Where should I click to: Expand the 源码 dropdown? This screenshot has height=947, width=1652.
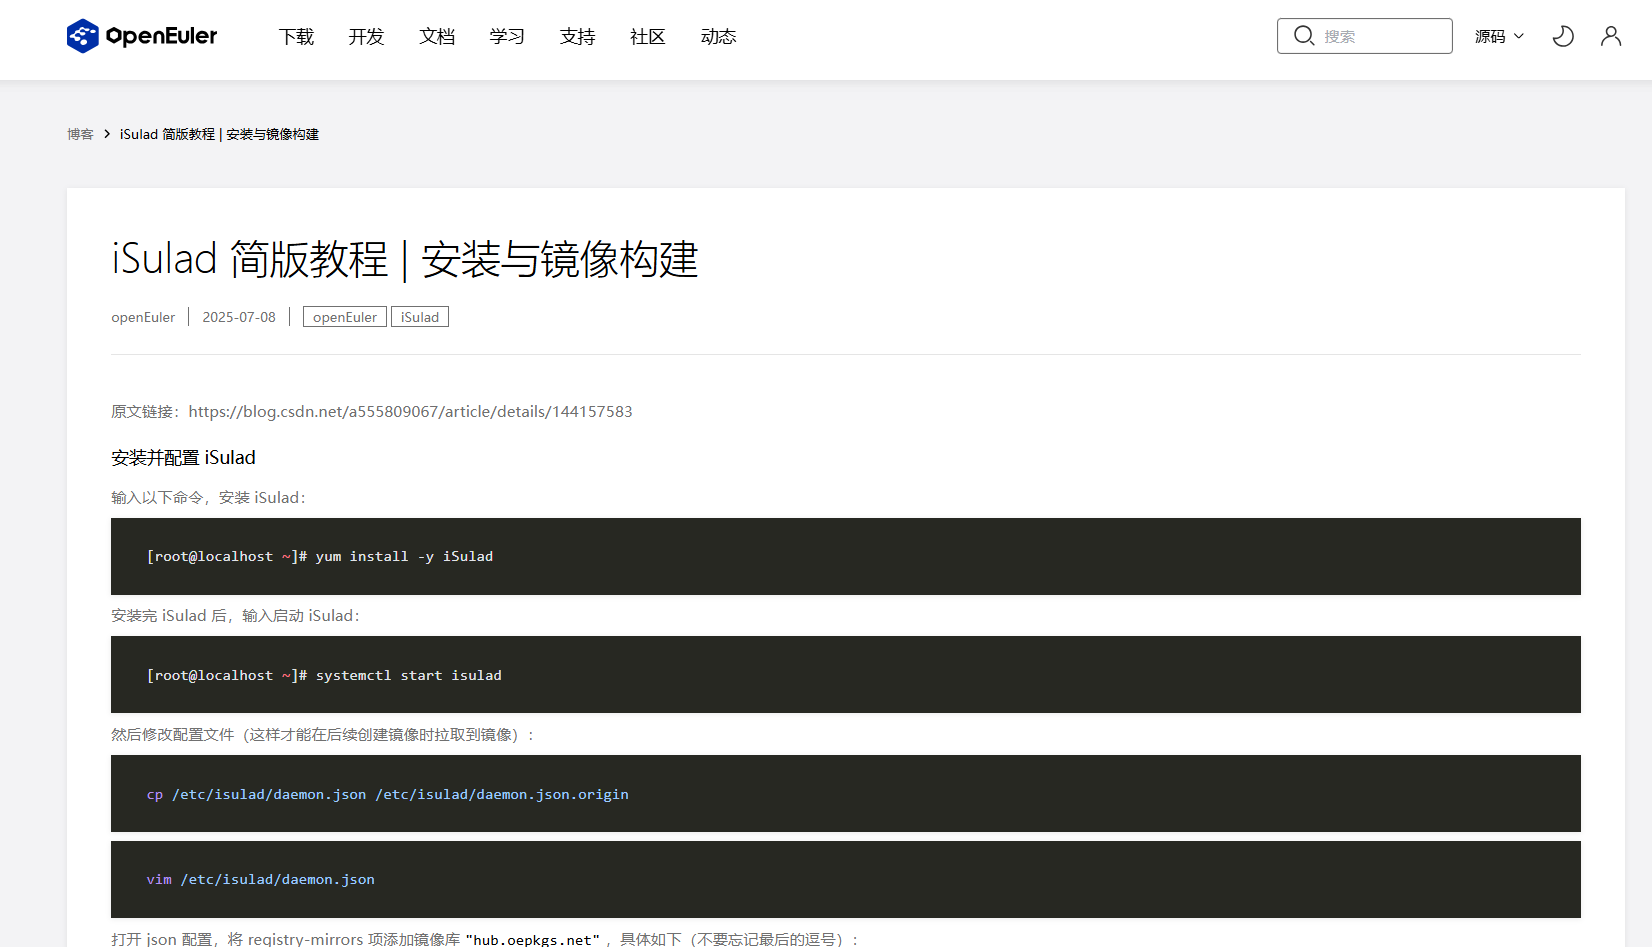click(x=1499, y=36)
